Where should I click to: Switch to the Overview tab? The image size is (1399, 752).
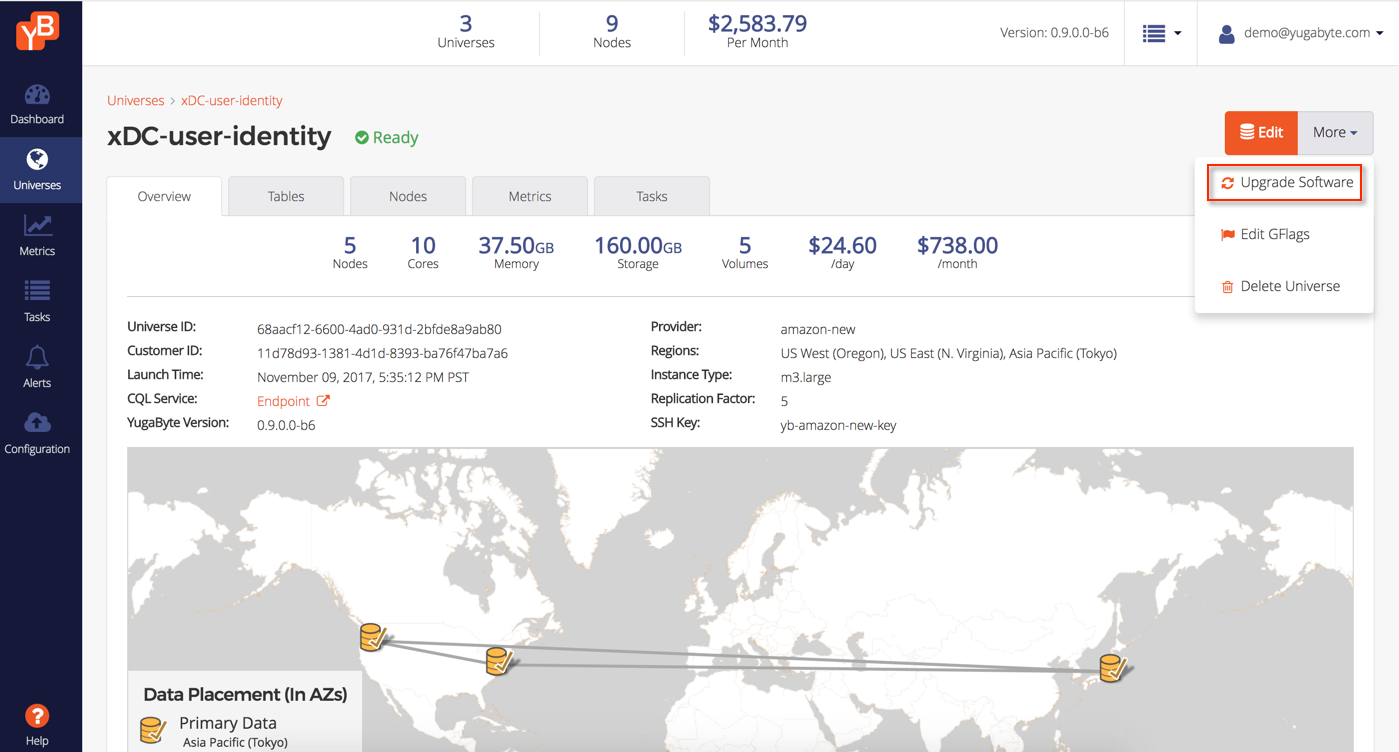coord(164,196)
